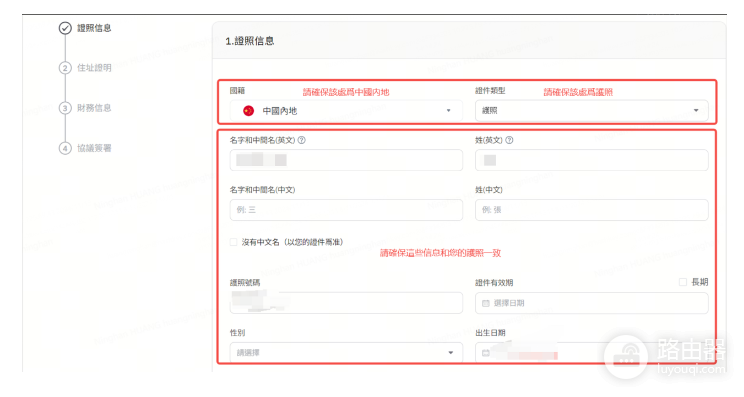
Task: Click help icon next to 名字和中間名(英文)
Action: pyautogui.click(x=301, y=140)
